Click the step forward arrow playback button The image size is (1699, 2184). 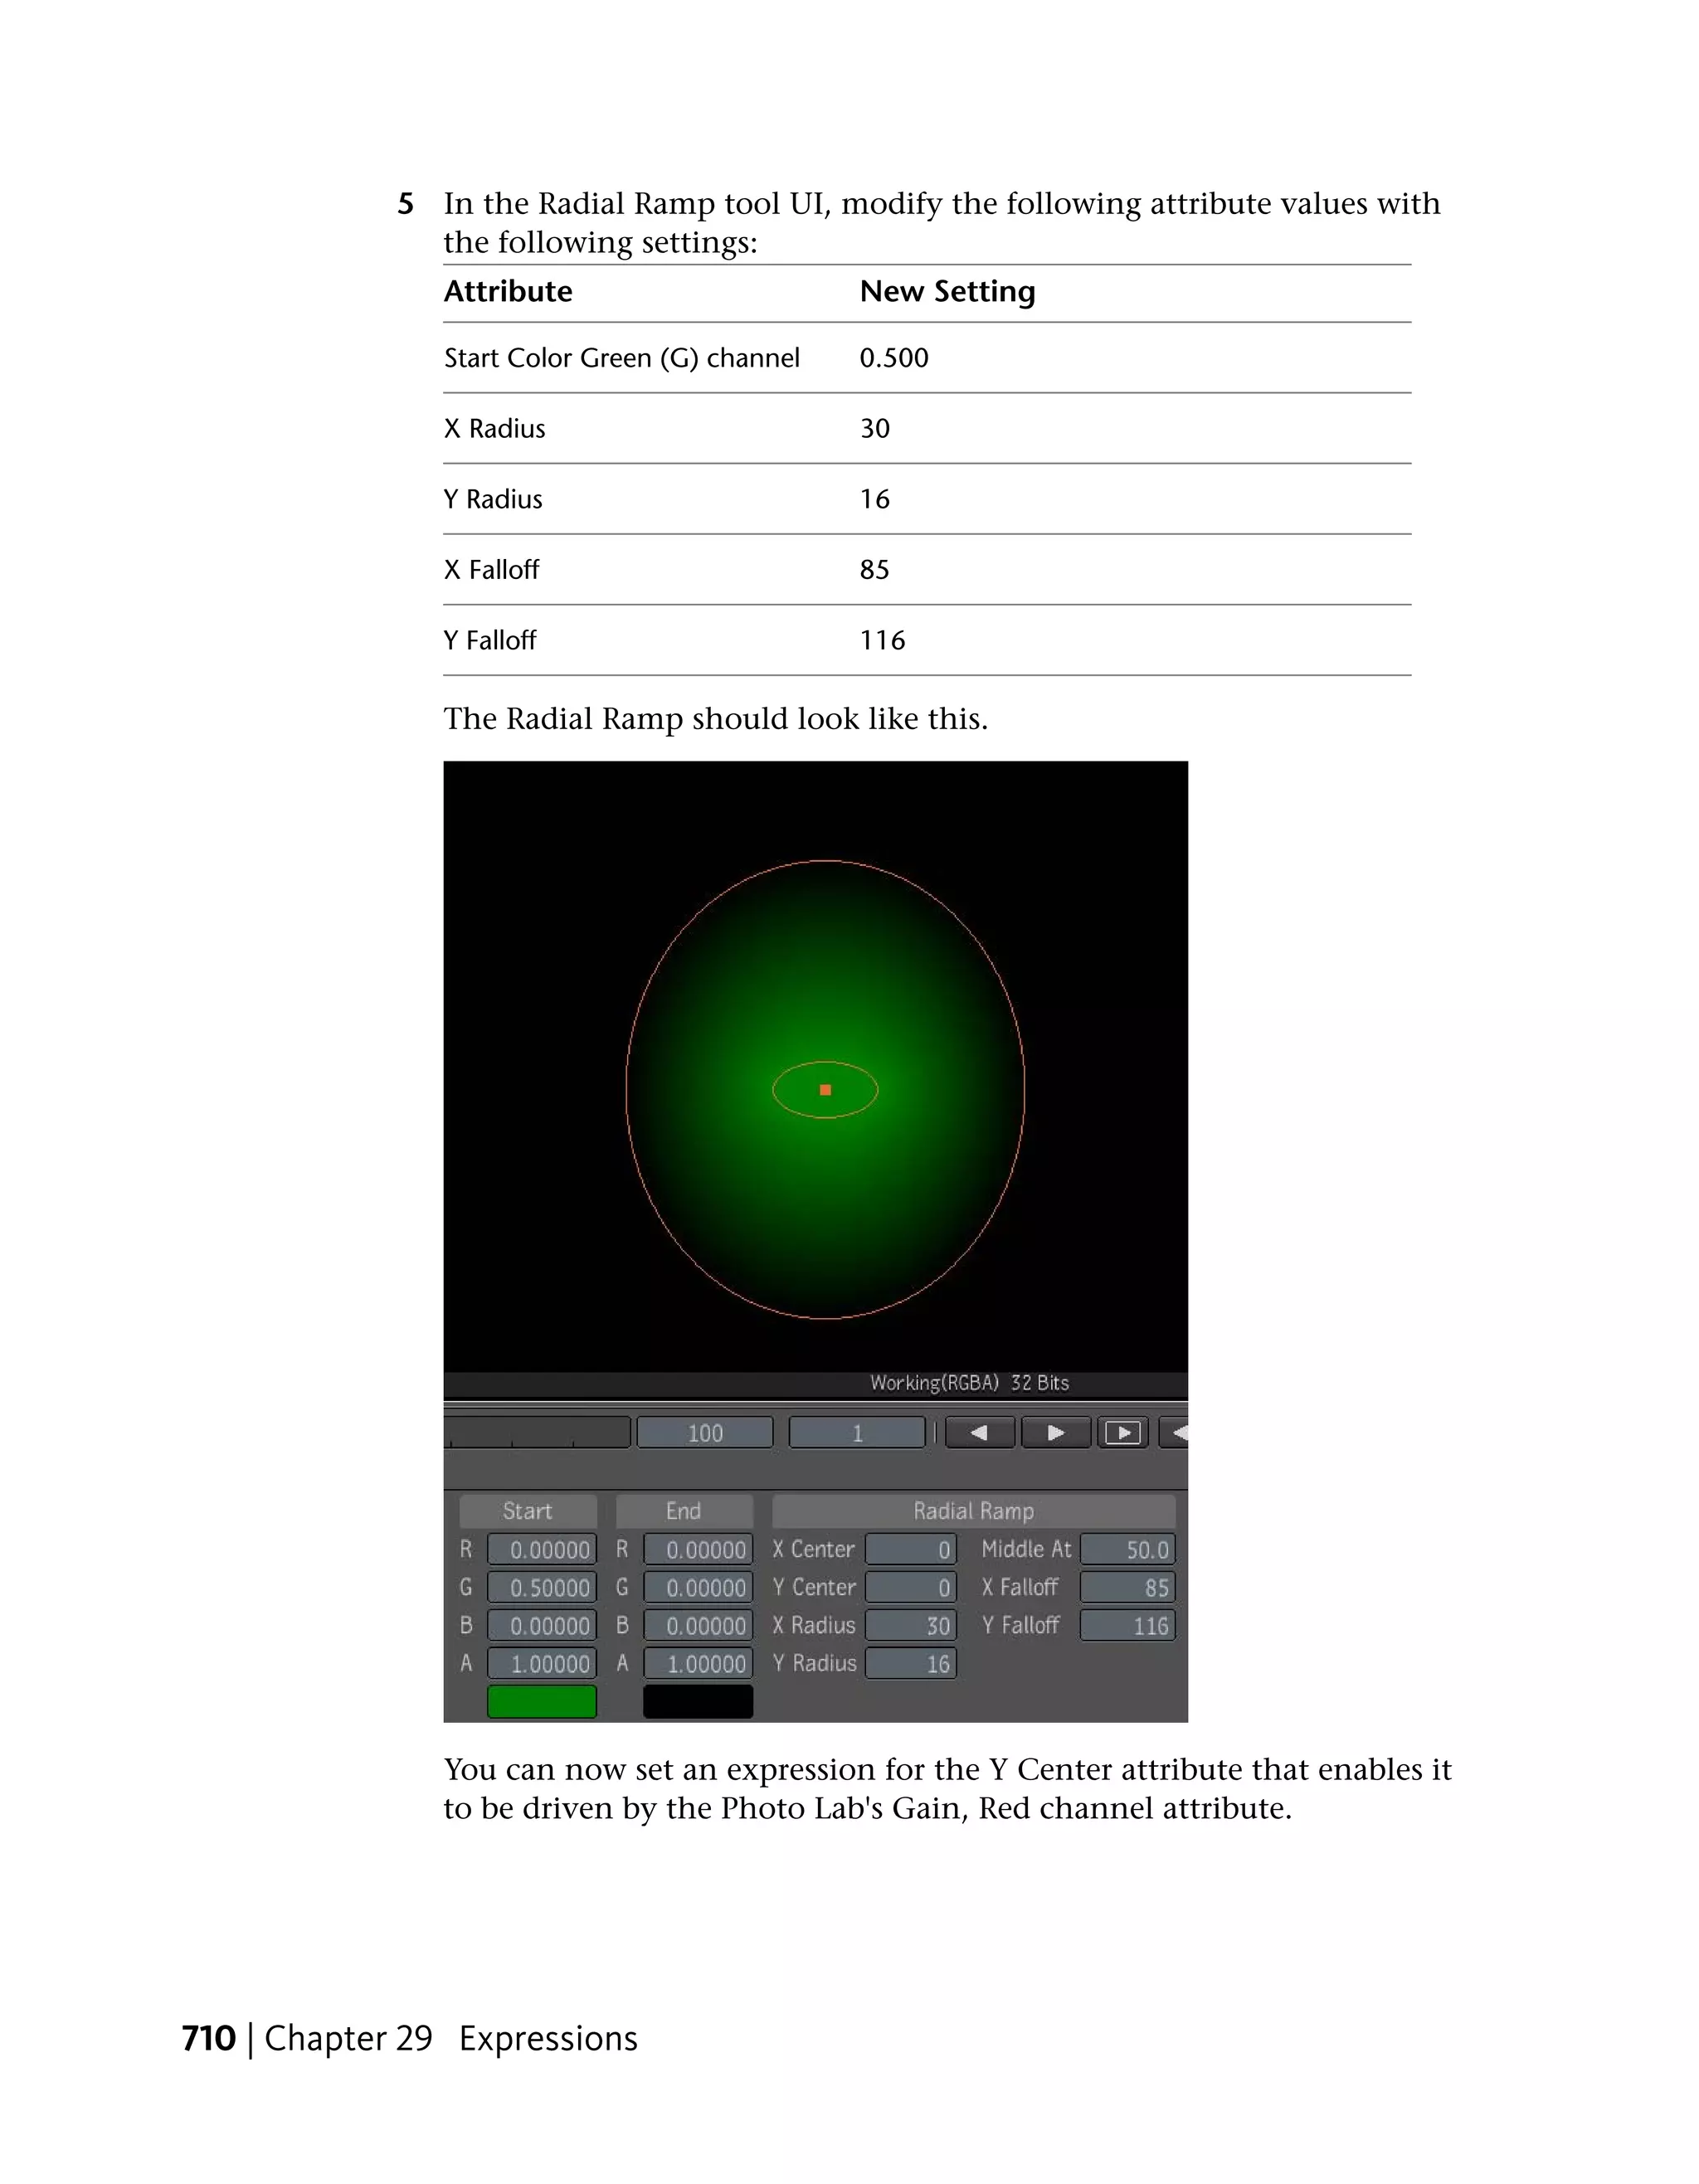pos(1056,1432)
